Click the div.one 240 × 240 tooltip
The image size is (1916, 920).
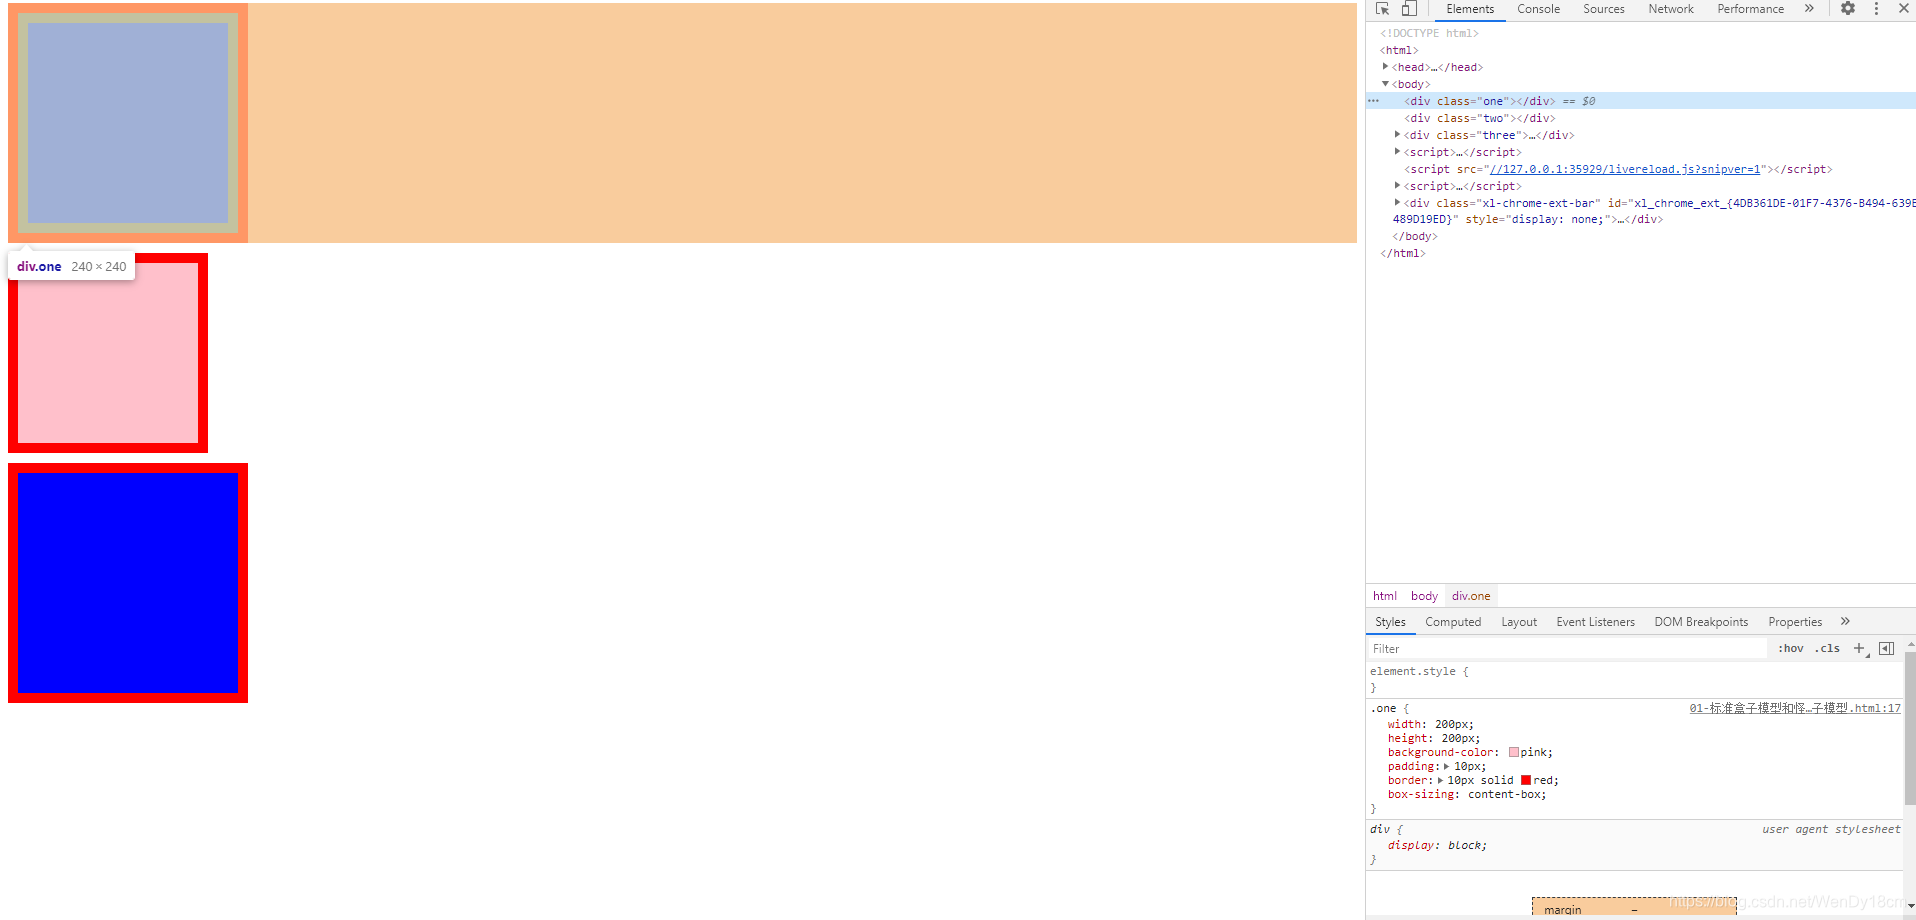[x=72, y=266]
